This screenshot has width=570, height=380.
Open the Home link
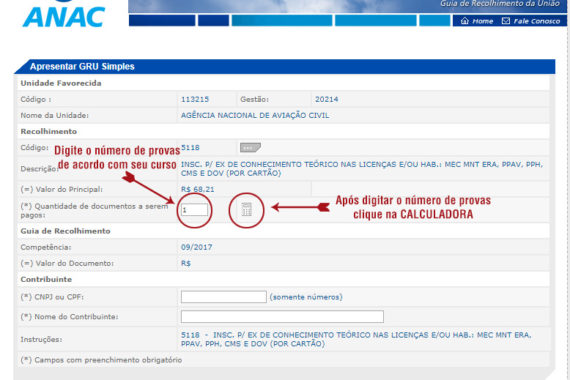click(477, 21)
